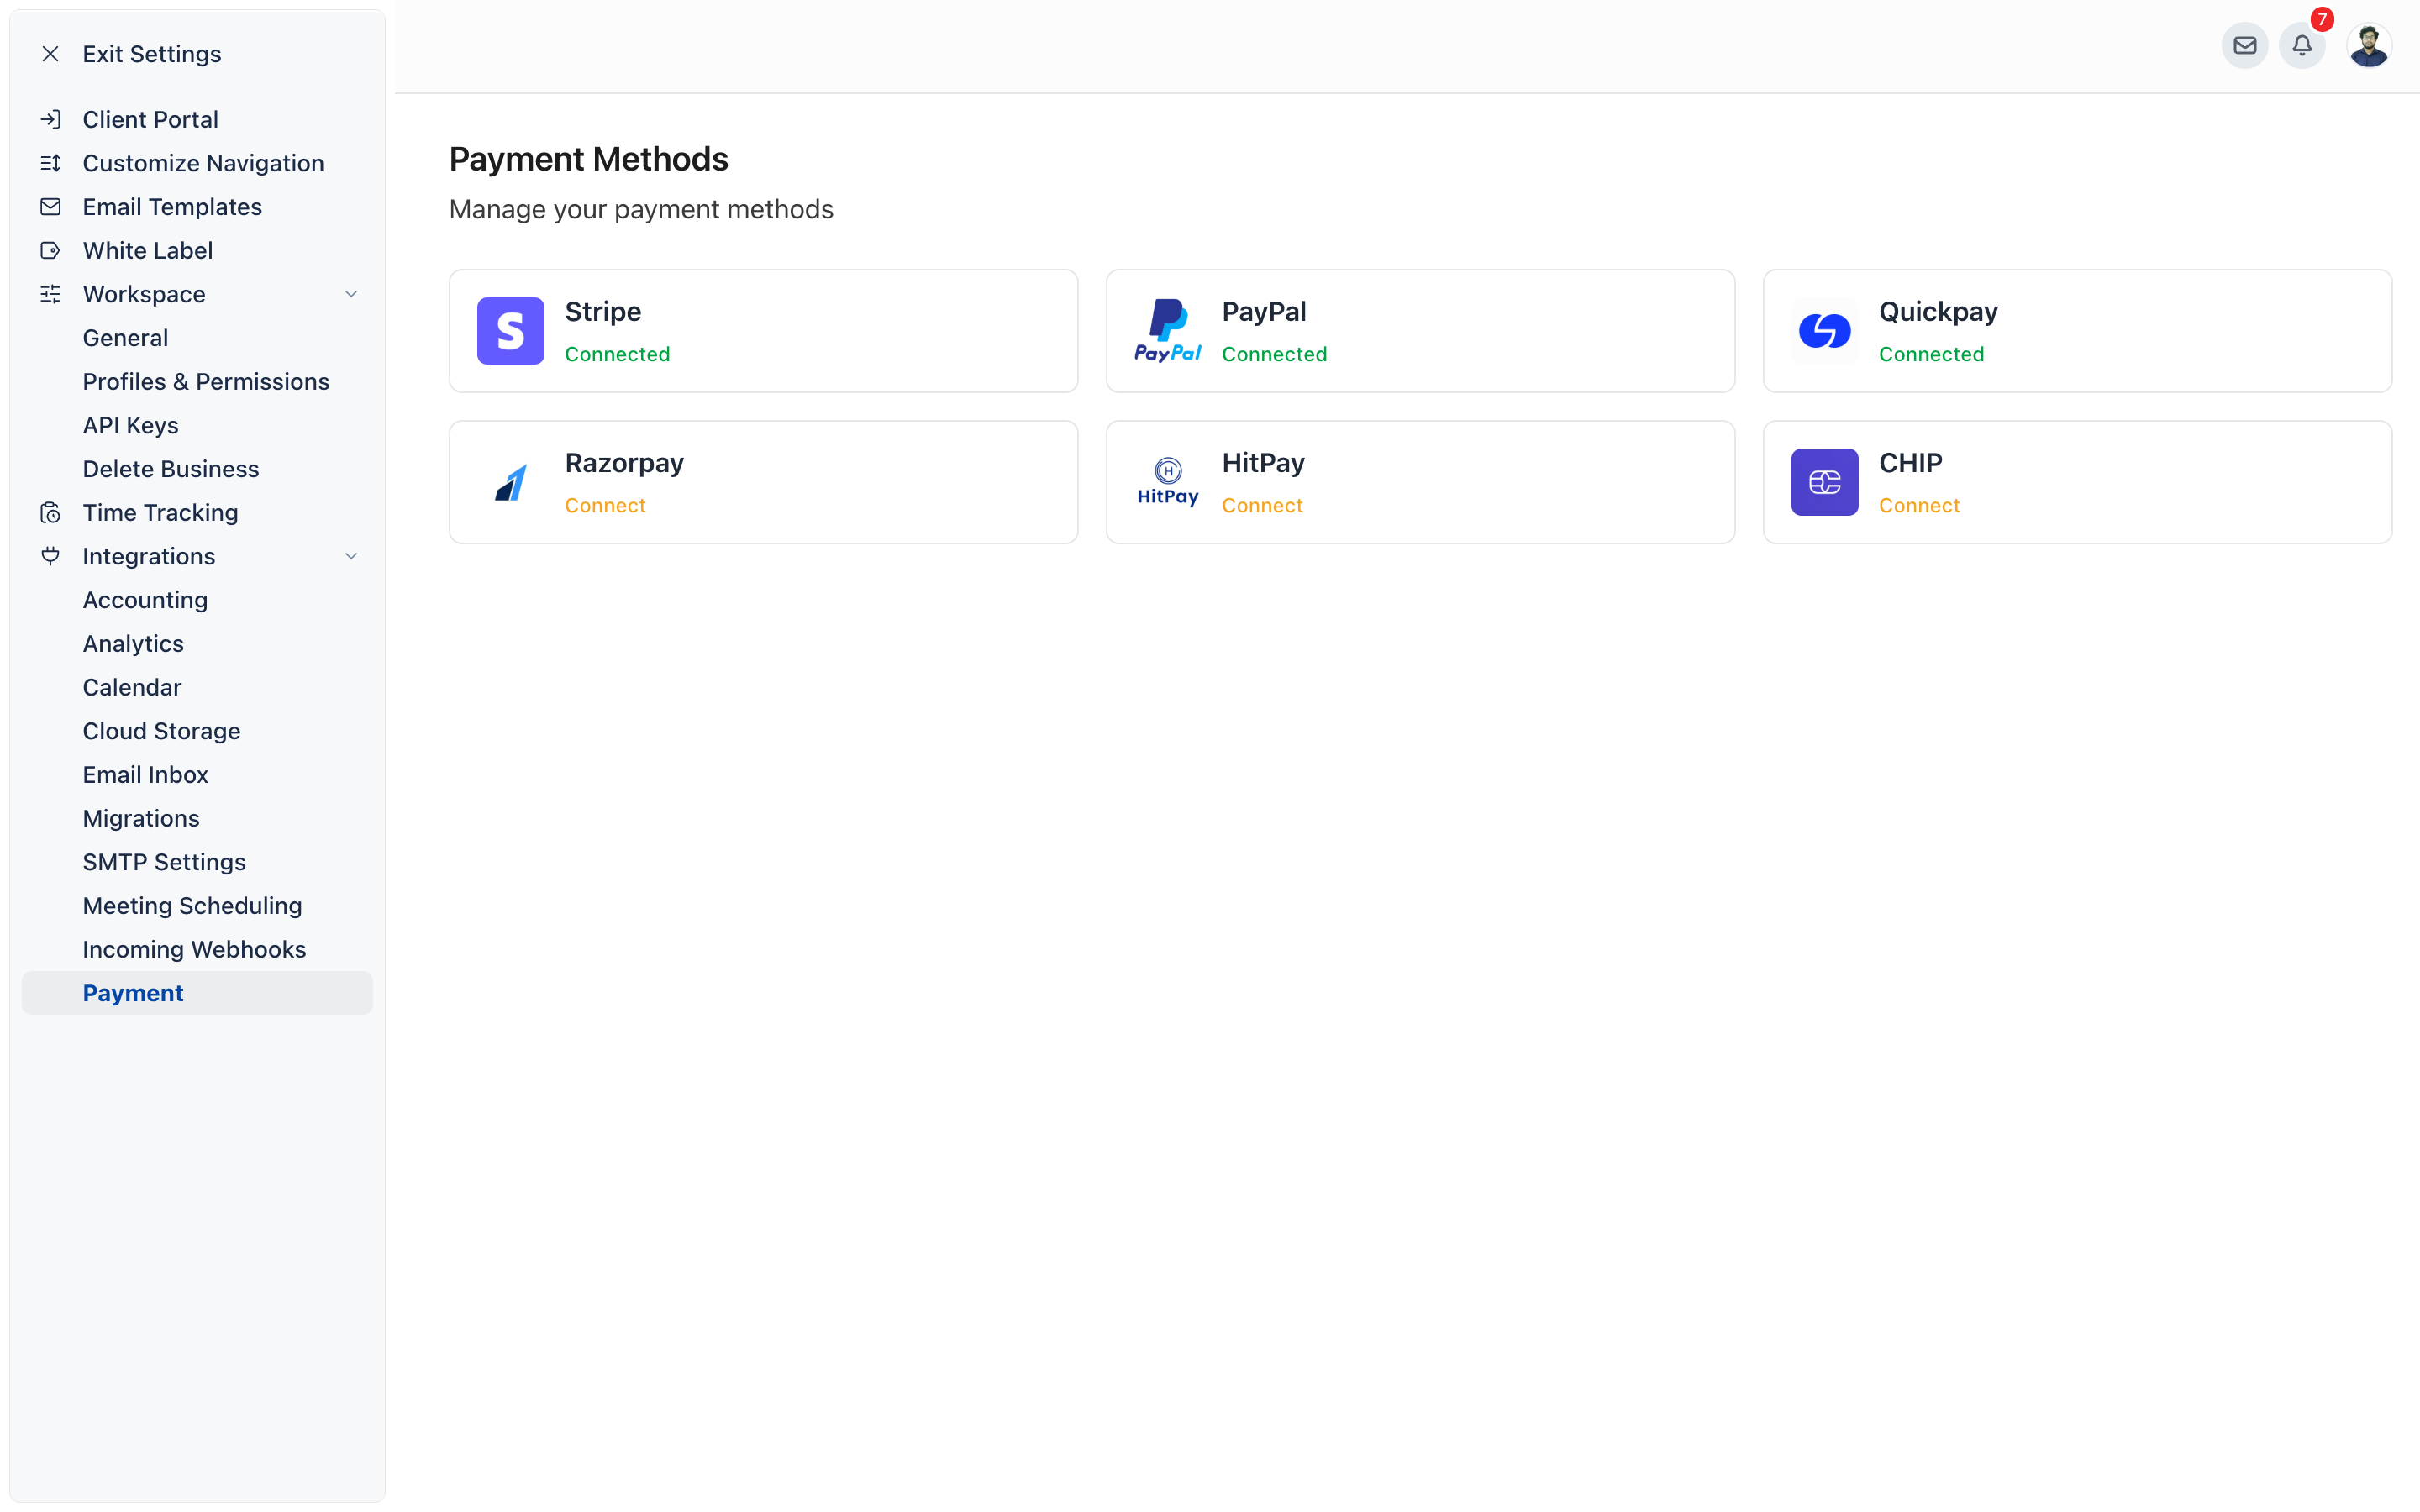Viewport: 2420px width, 1512px height.
Task: Click the White Label tag icon
Action: [50, 251]
